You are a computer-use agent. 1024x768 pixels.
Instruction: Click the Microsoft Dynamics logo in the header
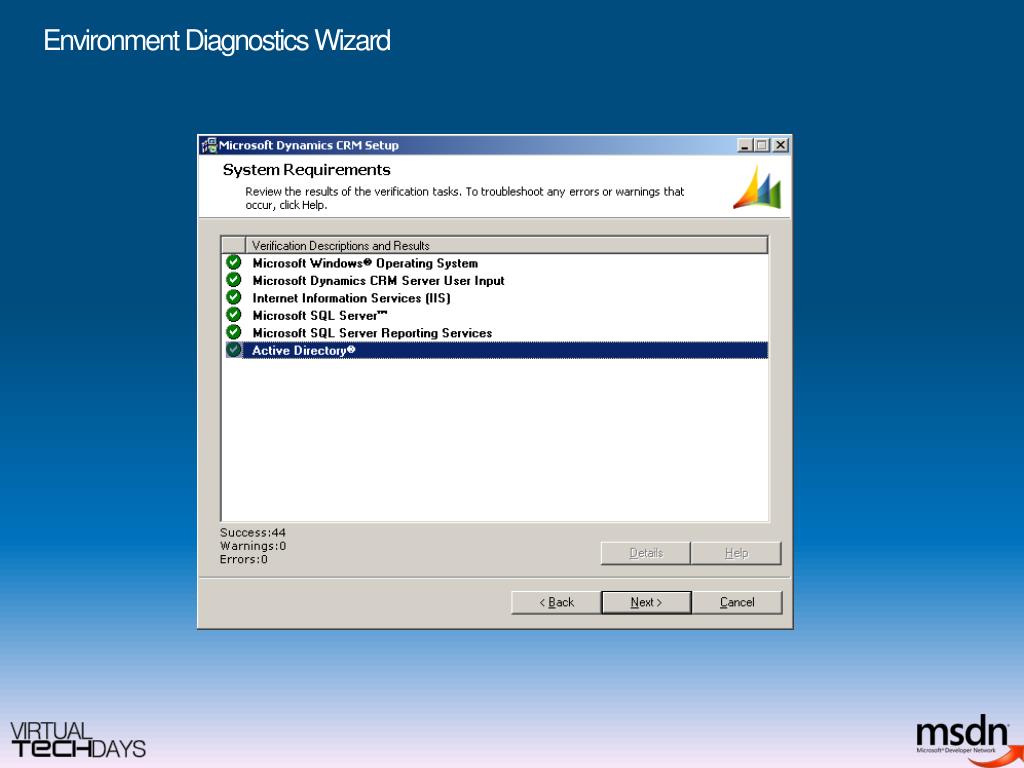tap(758, 187)
